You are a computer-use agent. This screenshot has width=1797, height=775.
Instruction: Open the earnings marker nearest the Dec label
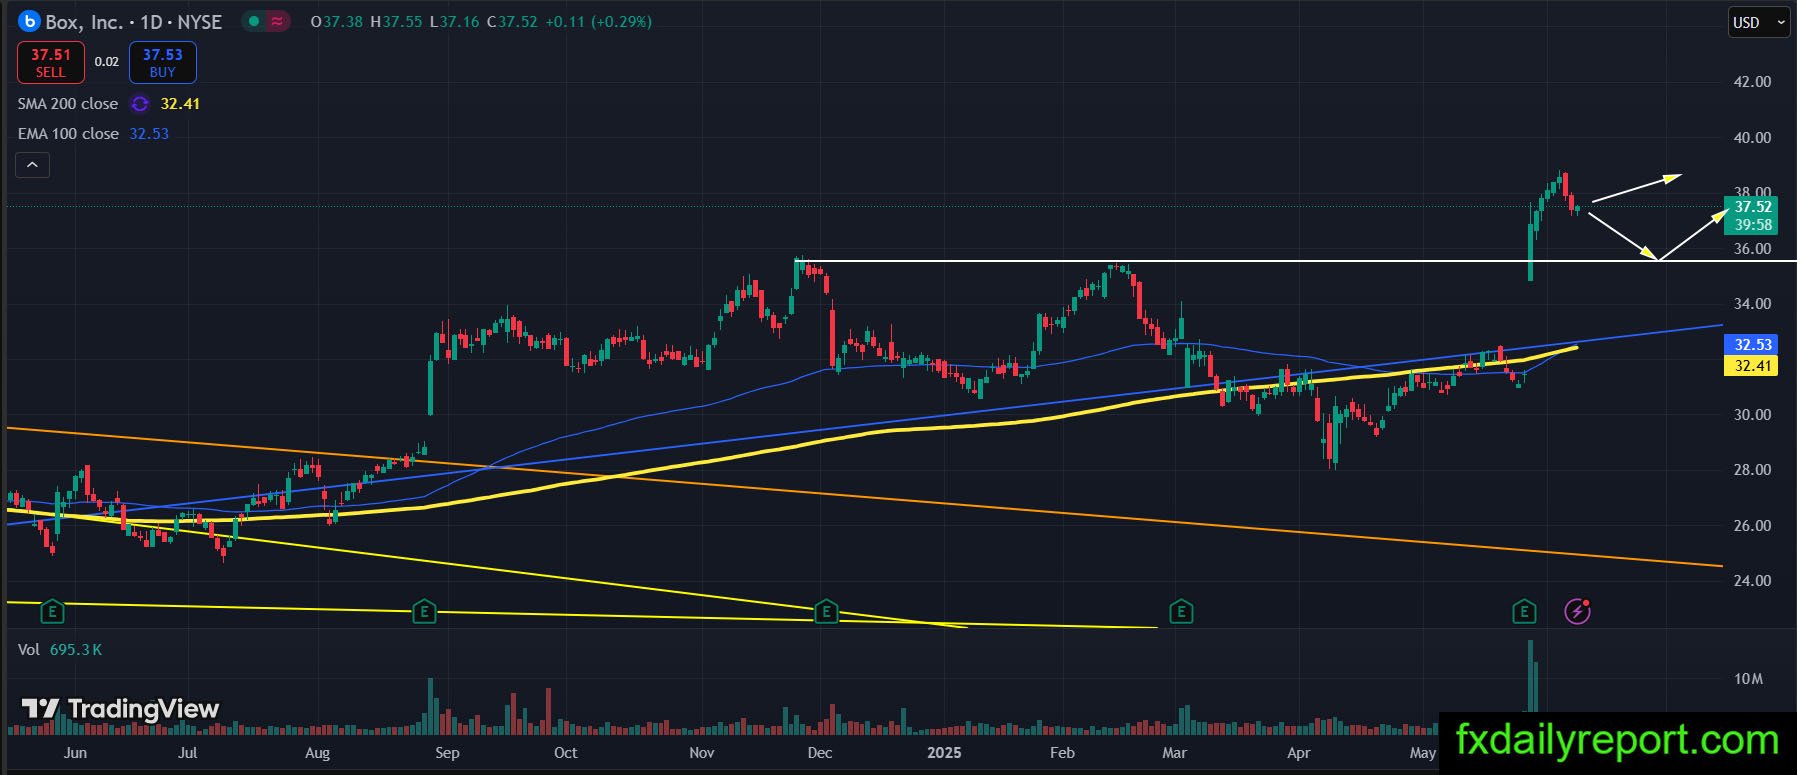pos(826,611)
